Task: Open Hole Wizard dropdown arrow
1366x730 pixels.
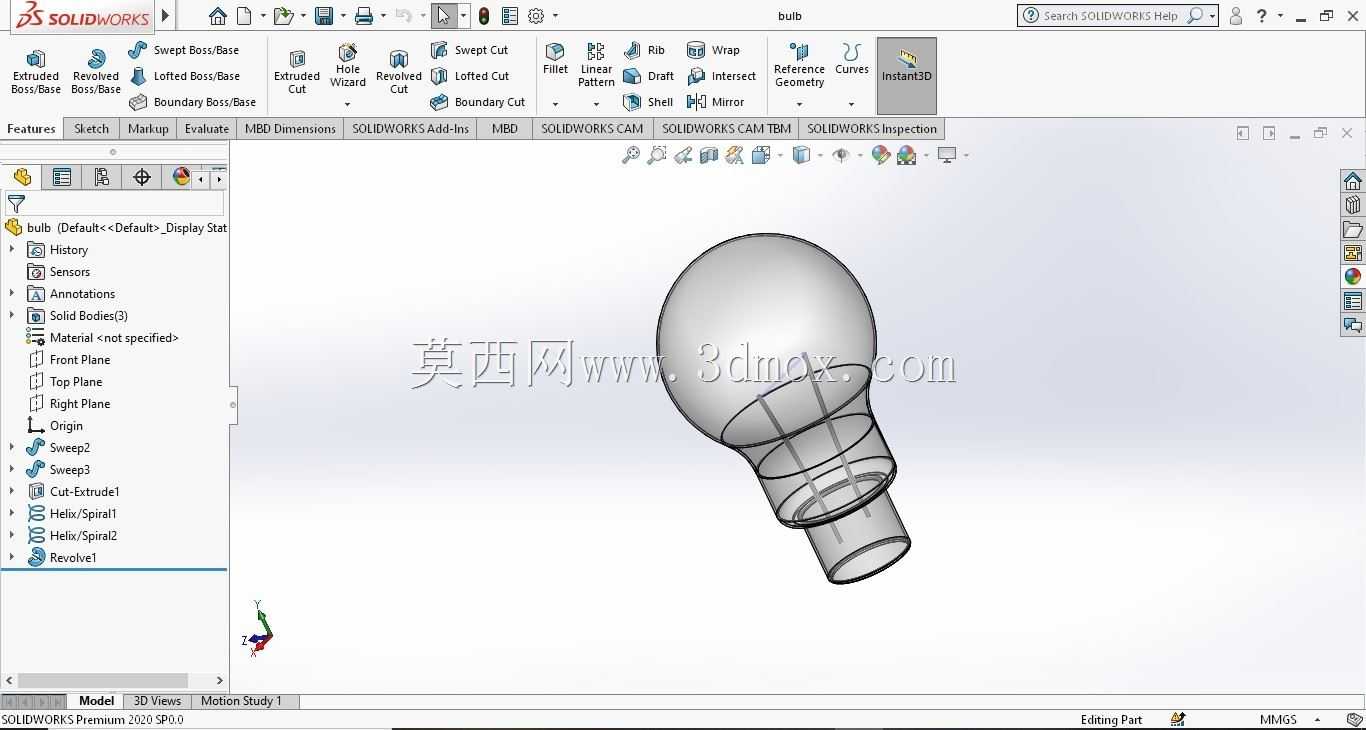Action: coord(348,104)
